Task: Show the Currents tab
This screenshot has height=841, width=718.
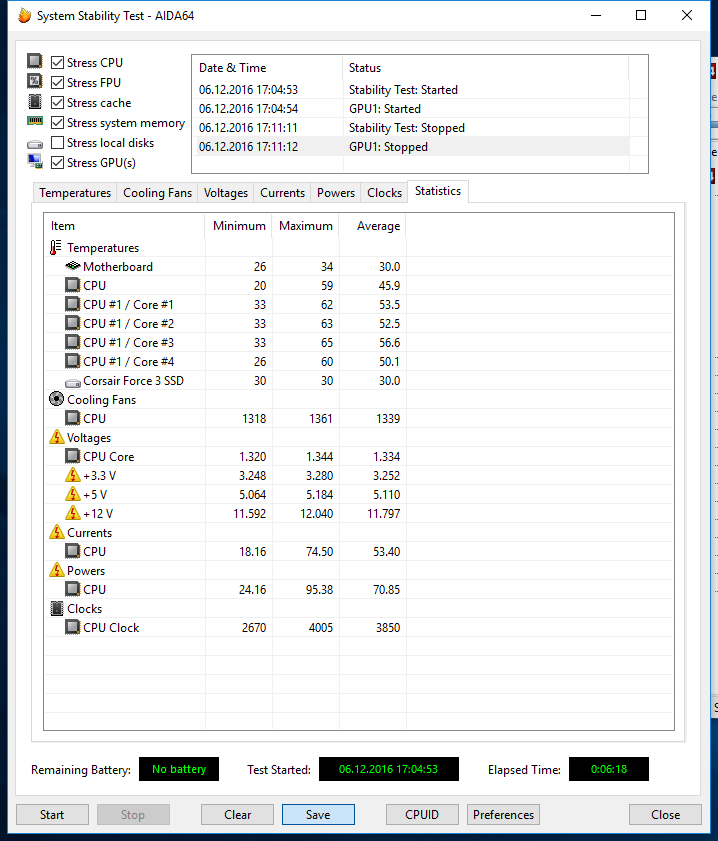Action: (282, 193)
